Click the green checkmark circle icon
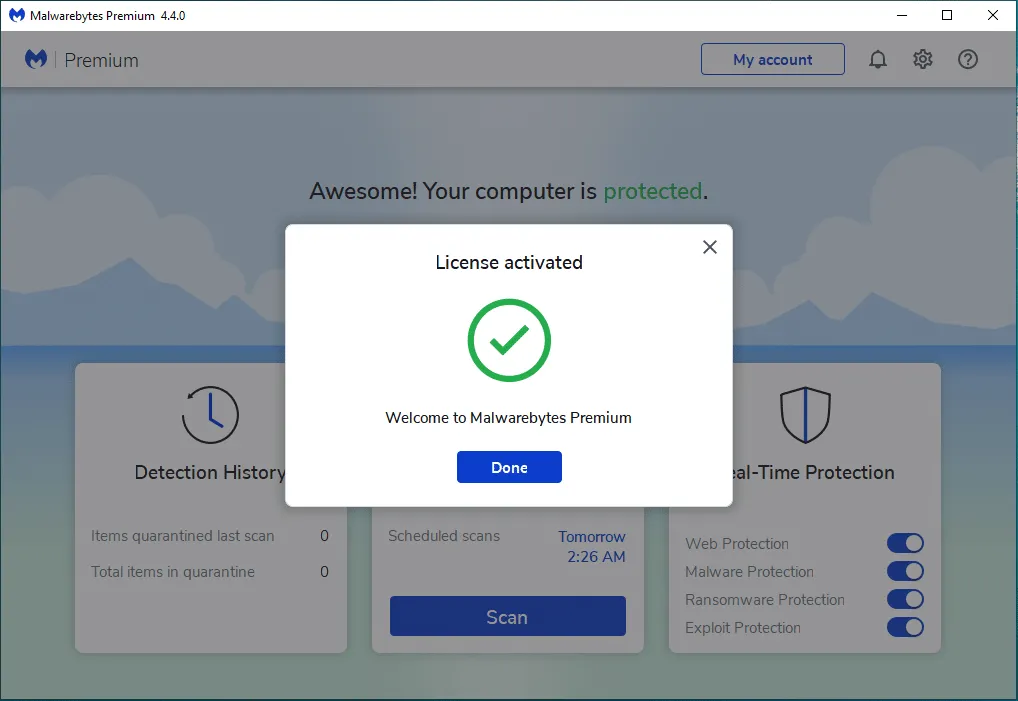1018x701 pixels. tap(509, 340)
